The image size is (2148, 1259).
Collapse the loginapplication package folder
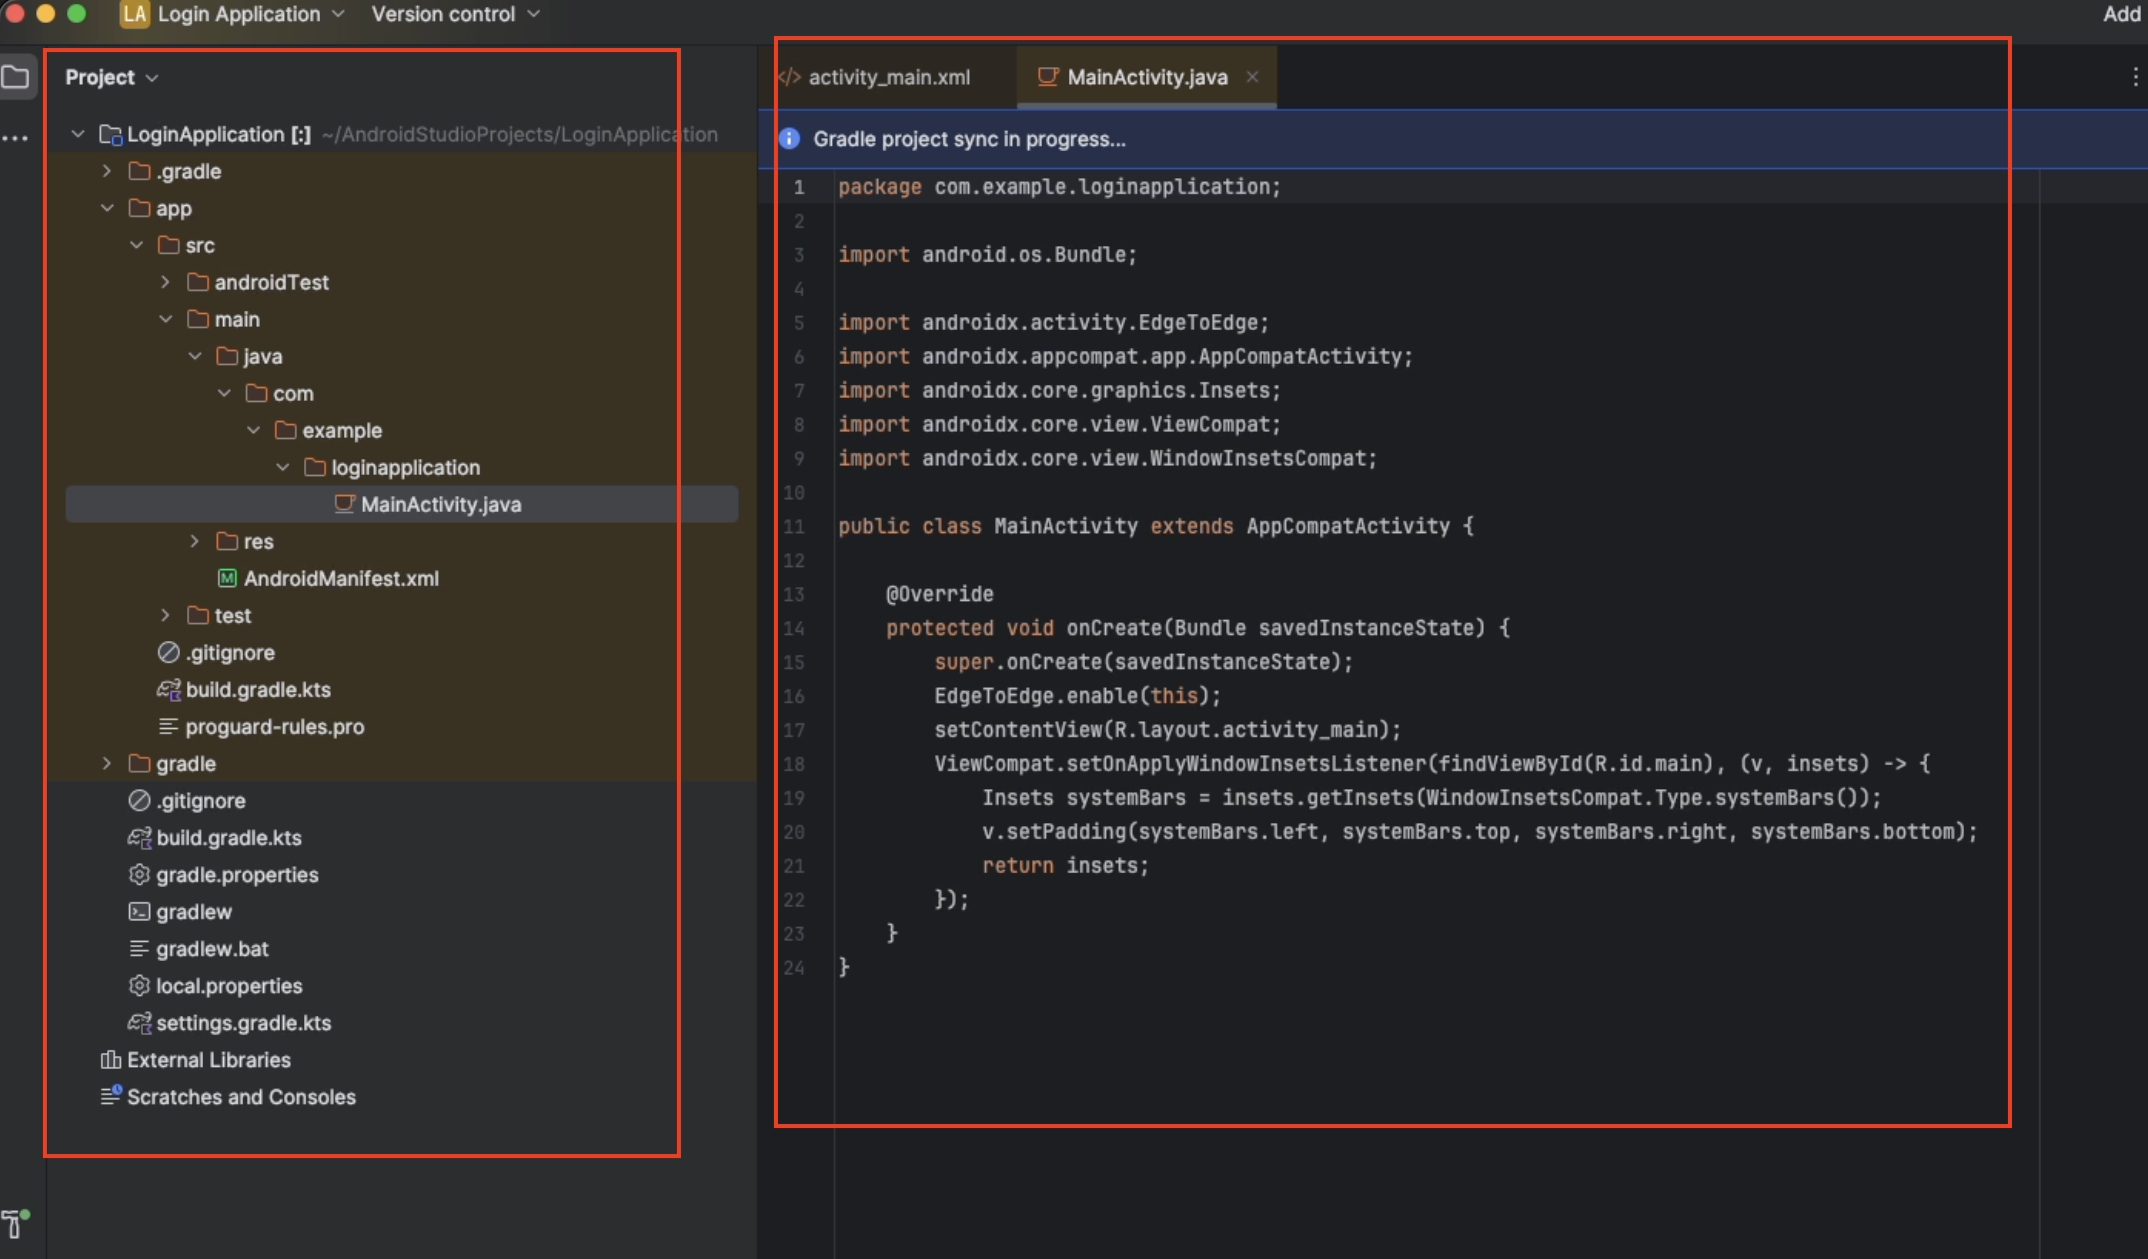pos(283,467)
